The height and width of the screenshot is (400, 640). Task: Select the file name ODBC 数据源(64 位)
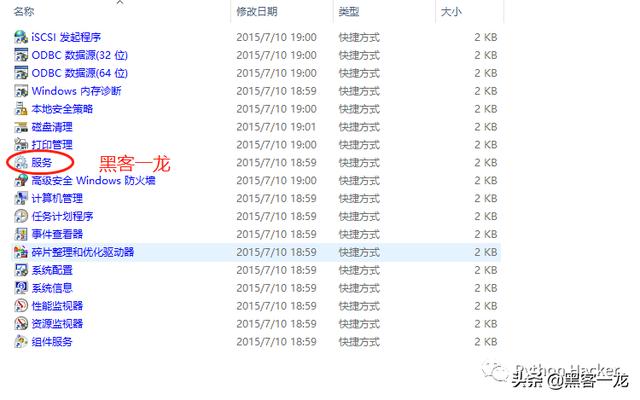click(80, 73)
